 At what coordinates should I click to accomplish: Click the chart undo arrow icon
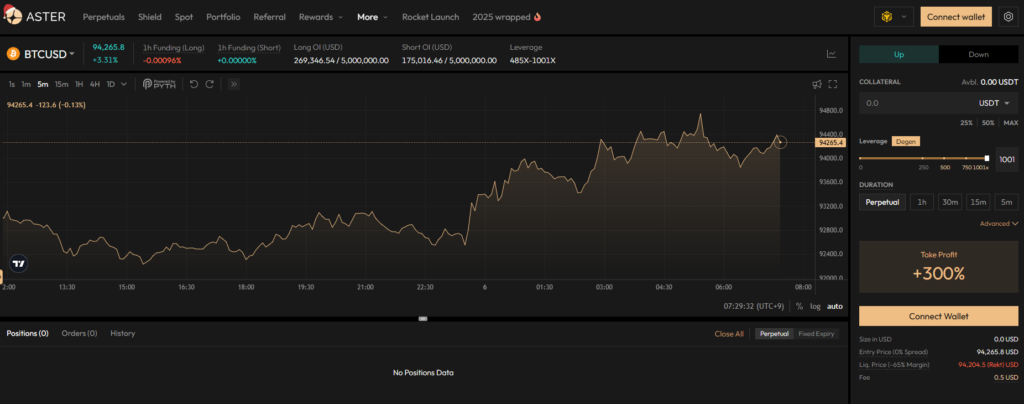click(x=194, y=84)
